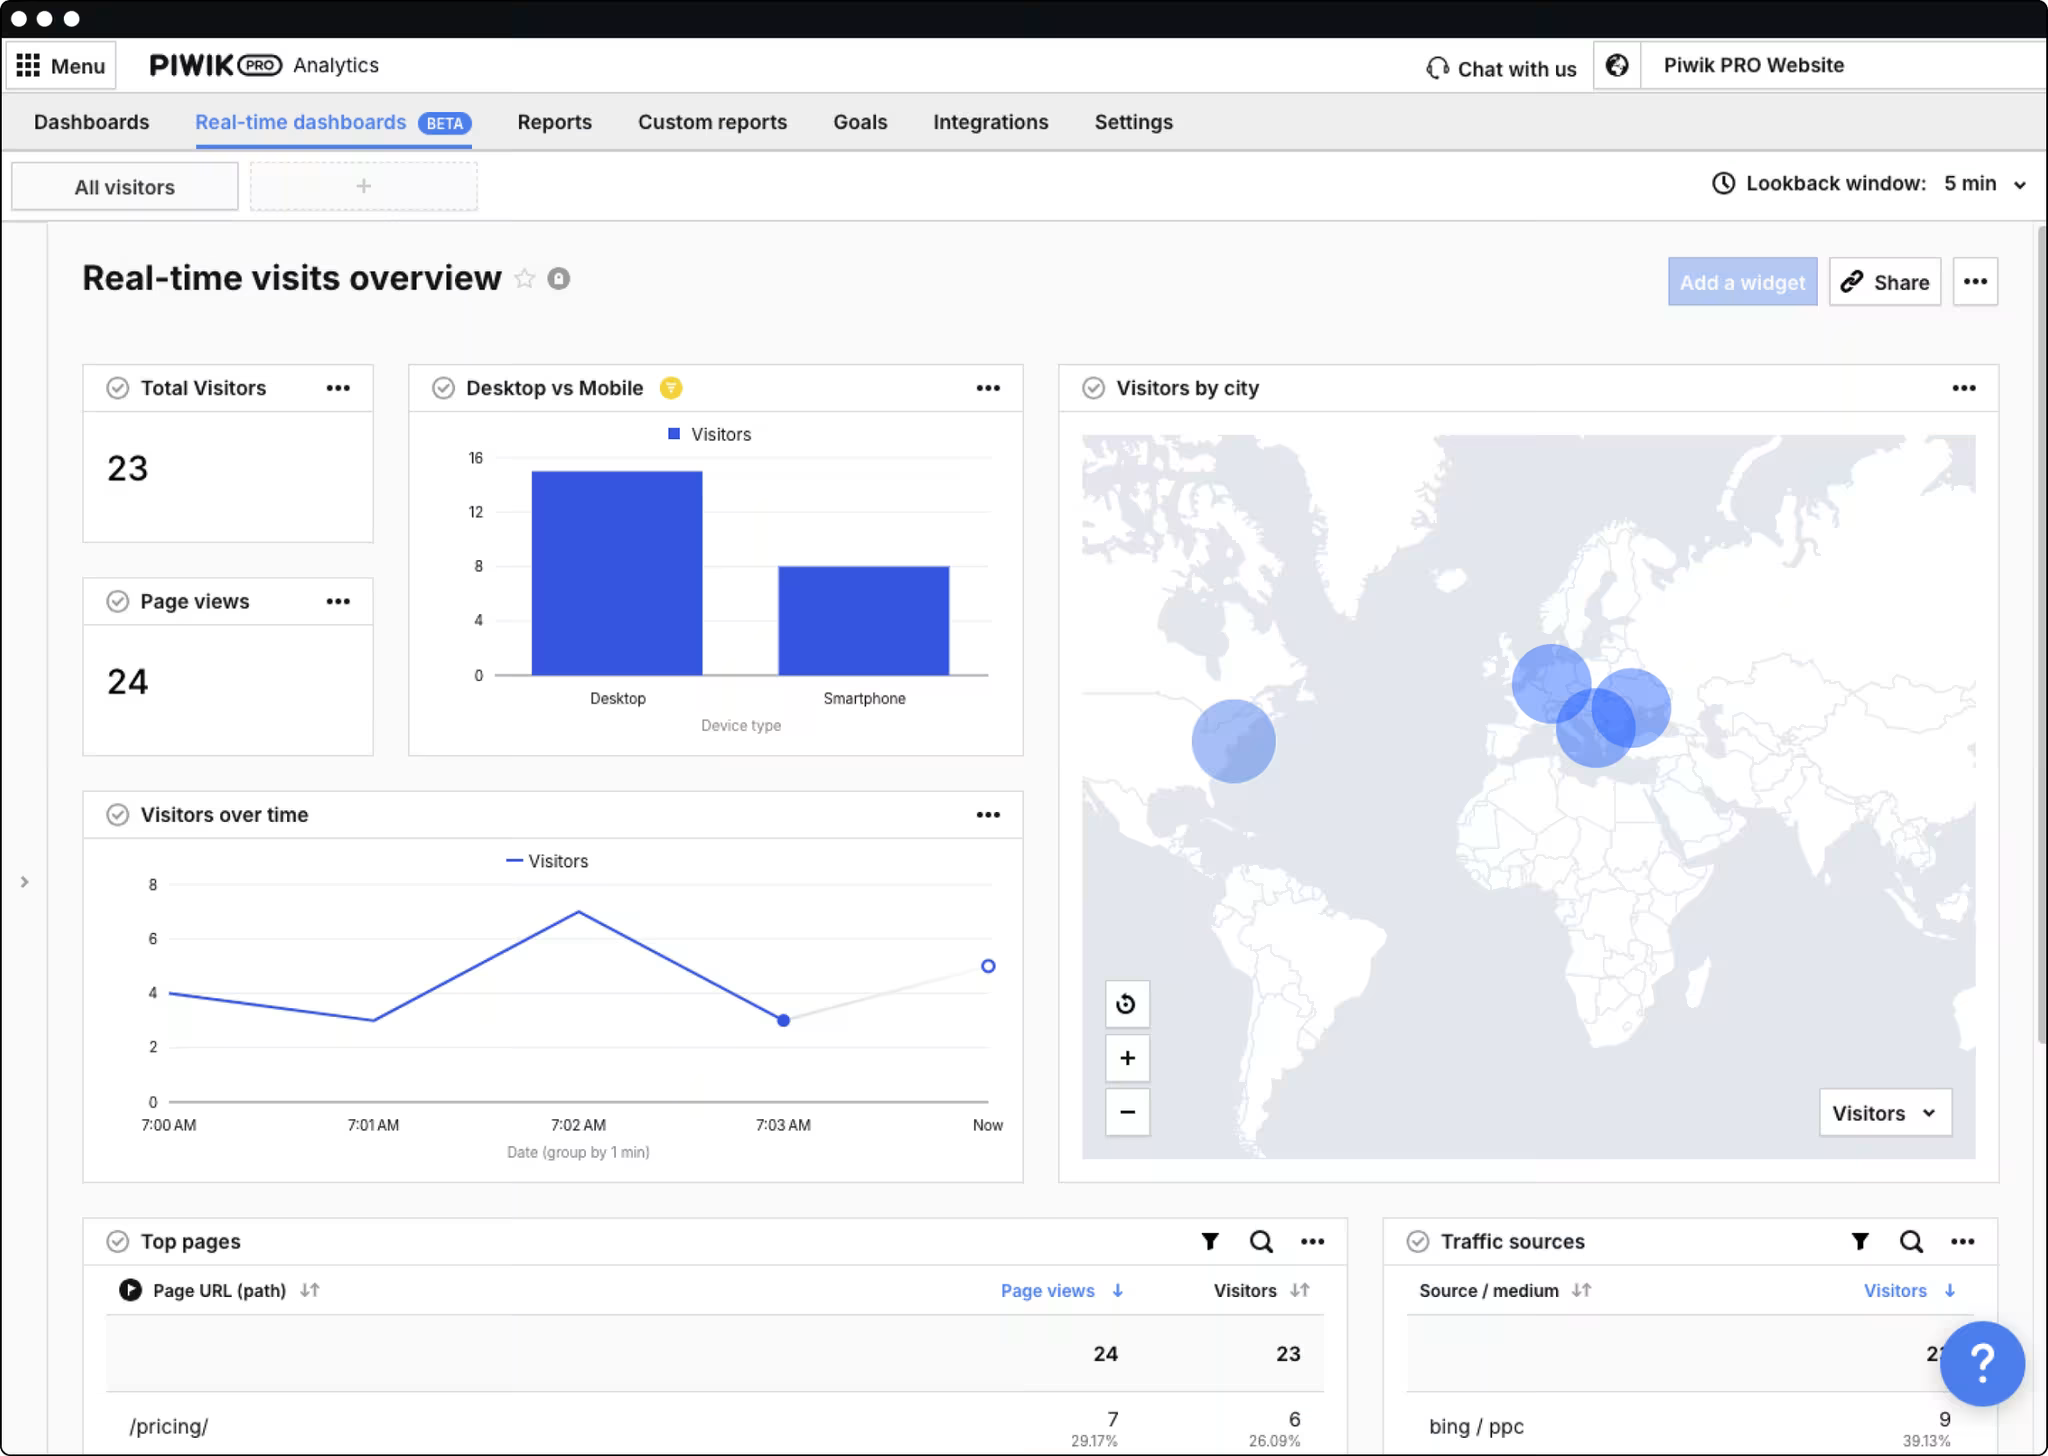Toggle sort order on Traffic sources Visitors column

click(x=1951, y=1290)
